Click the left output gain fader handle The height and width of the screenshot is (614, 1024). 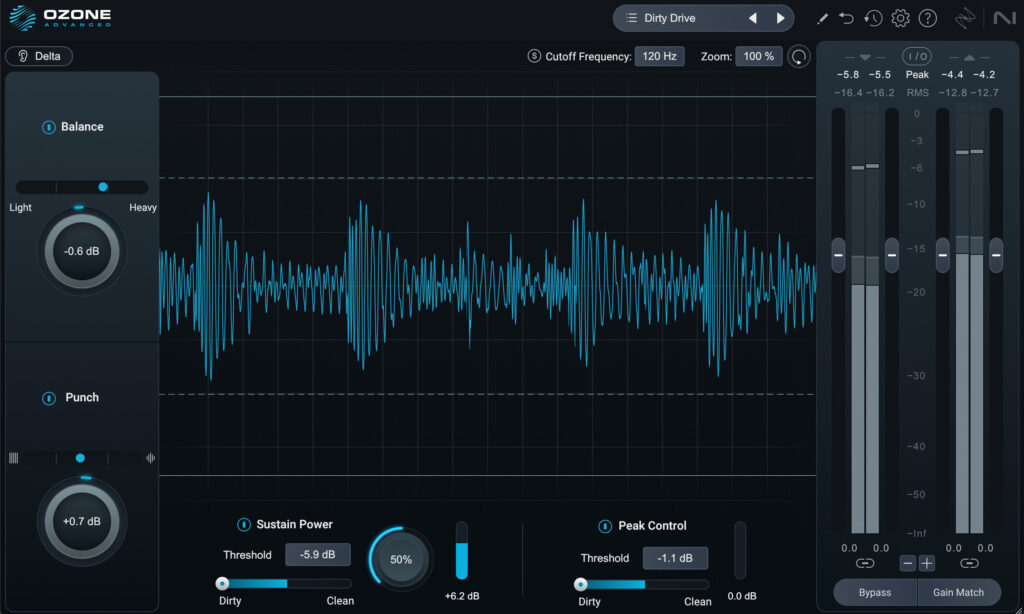tap(942, 255)
